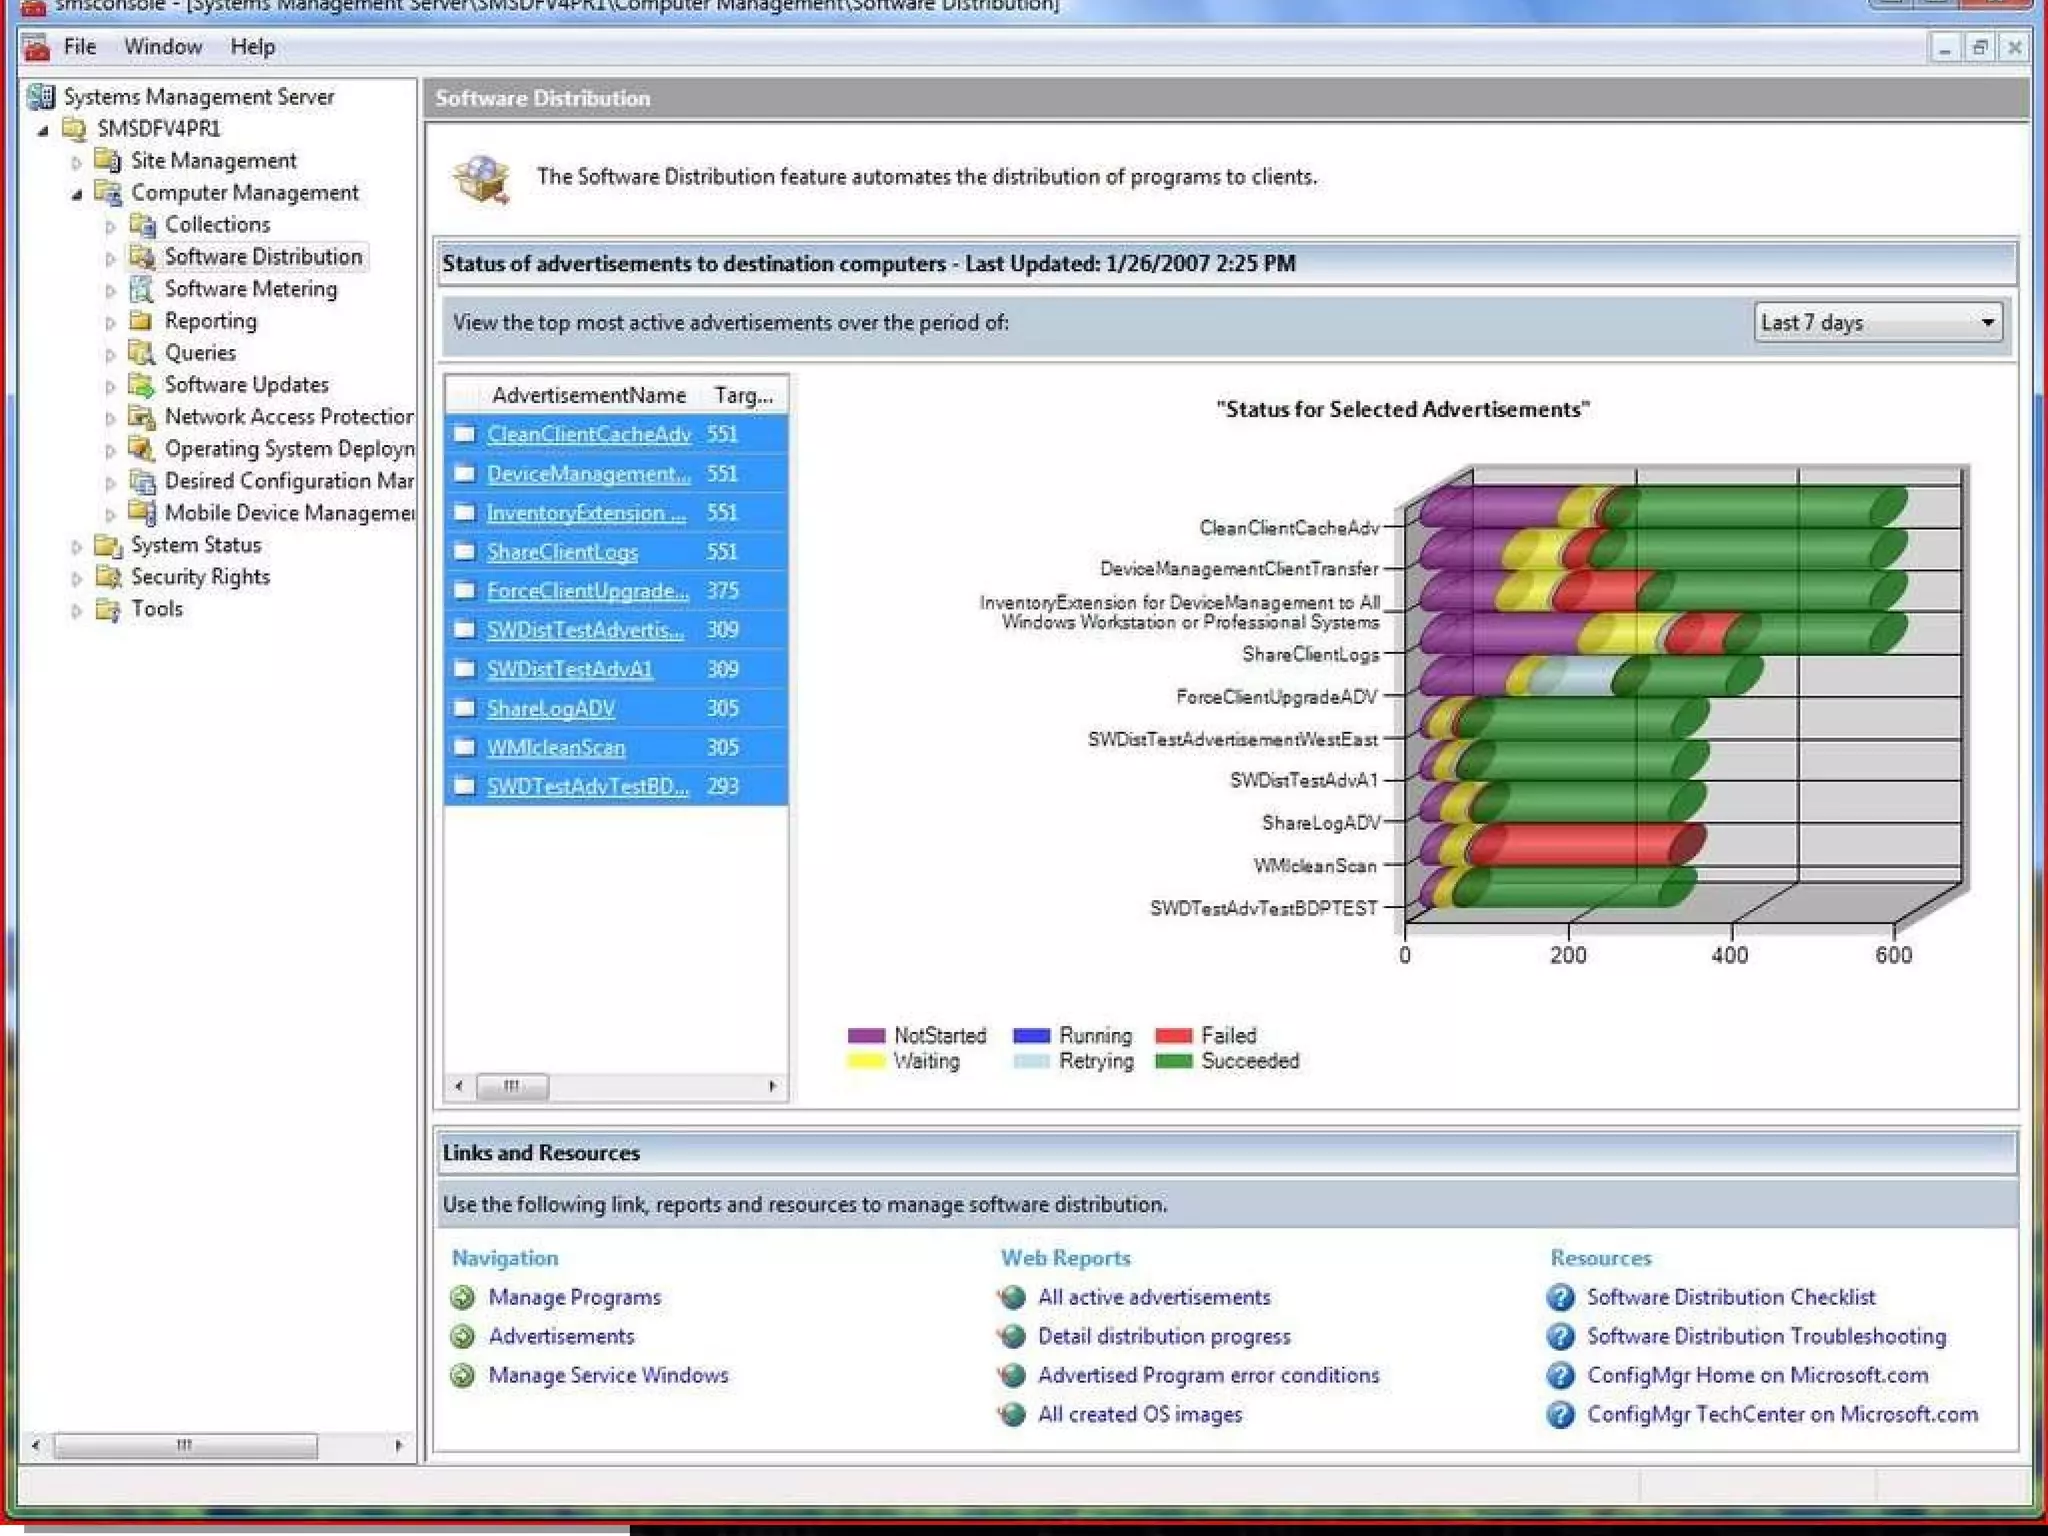The width and height of the screenshot is (2048, 1536).
Task: Click globe icon beside All active advertisements
Action: point(1012,1298)
